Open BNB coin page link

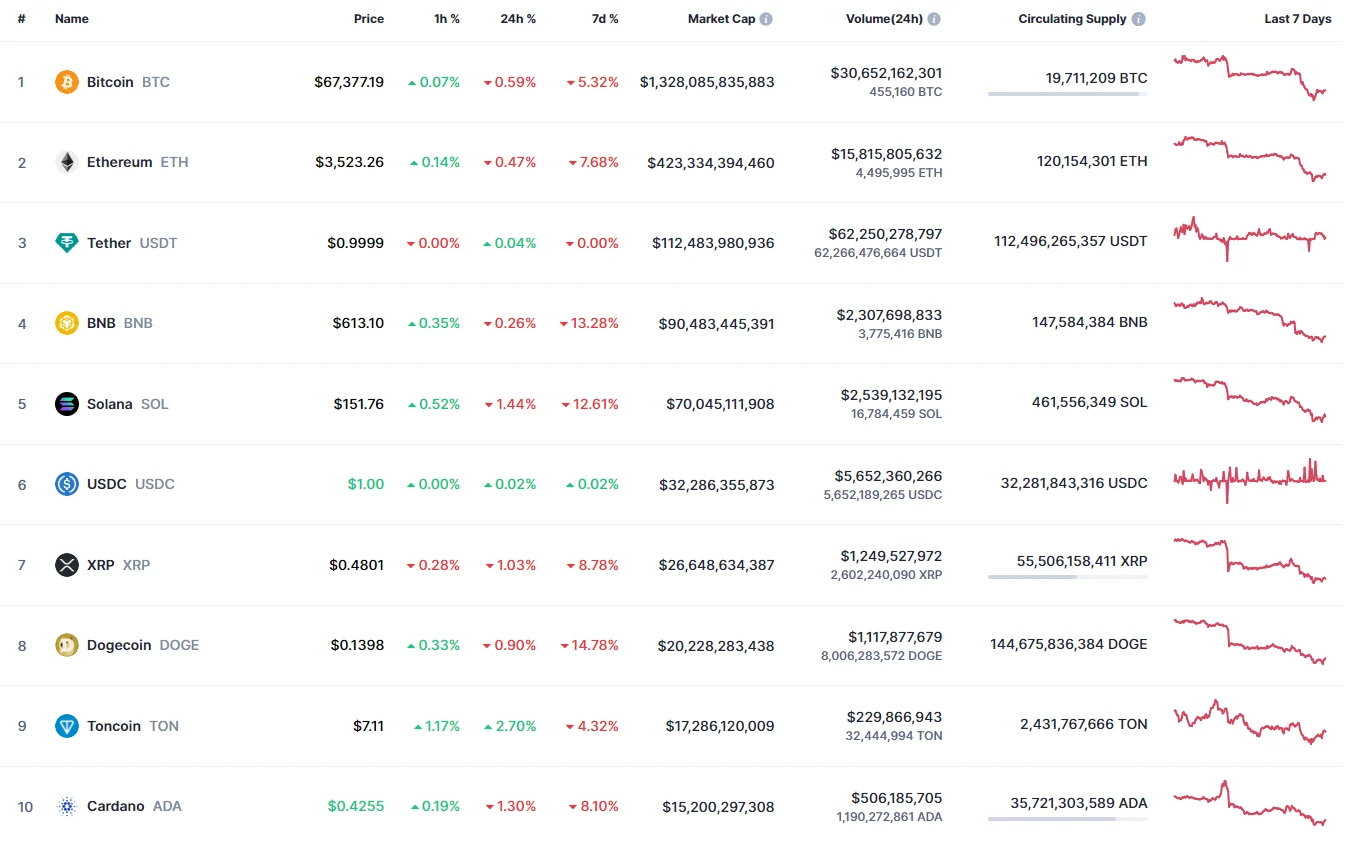pos(101,323)
